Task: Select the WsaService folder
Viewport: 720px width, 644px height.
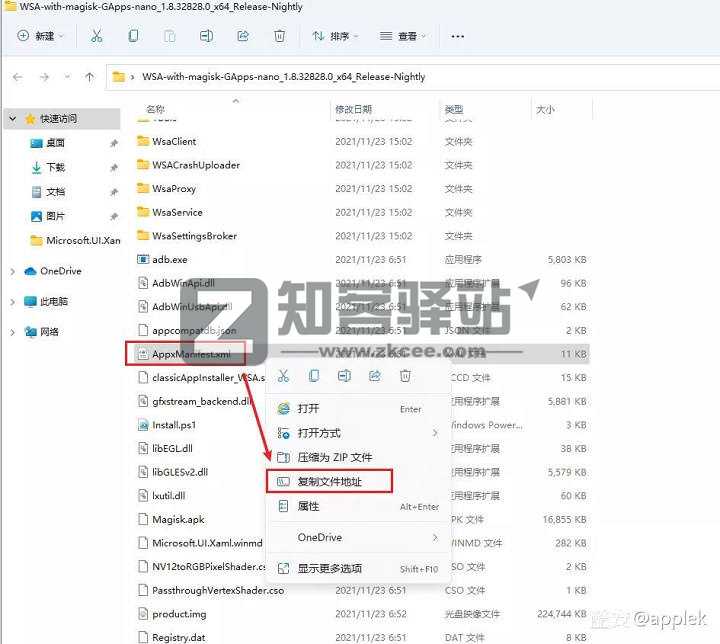Action: 177,212
